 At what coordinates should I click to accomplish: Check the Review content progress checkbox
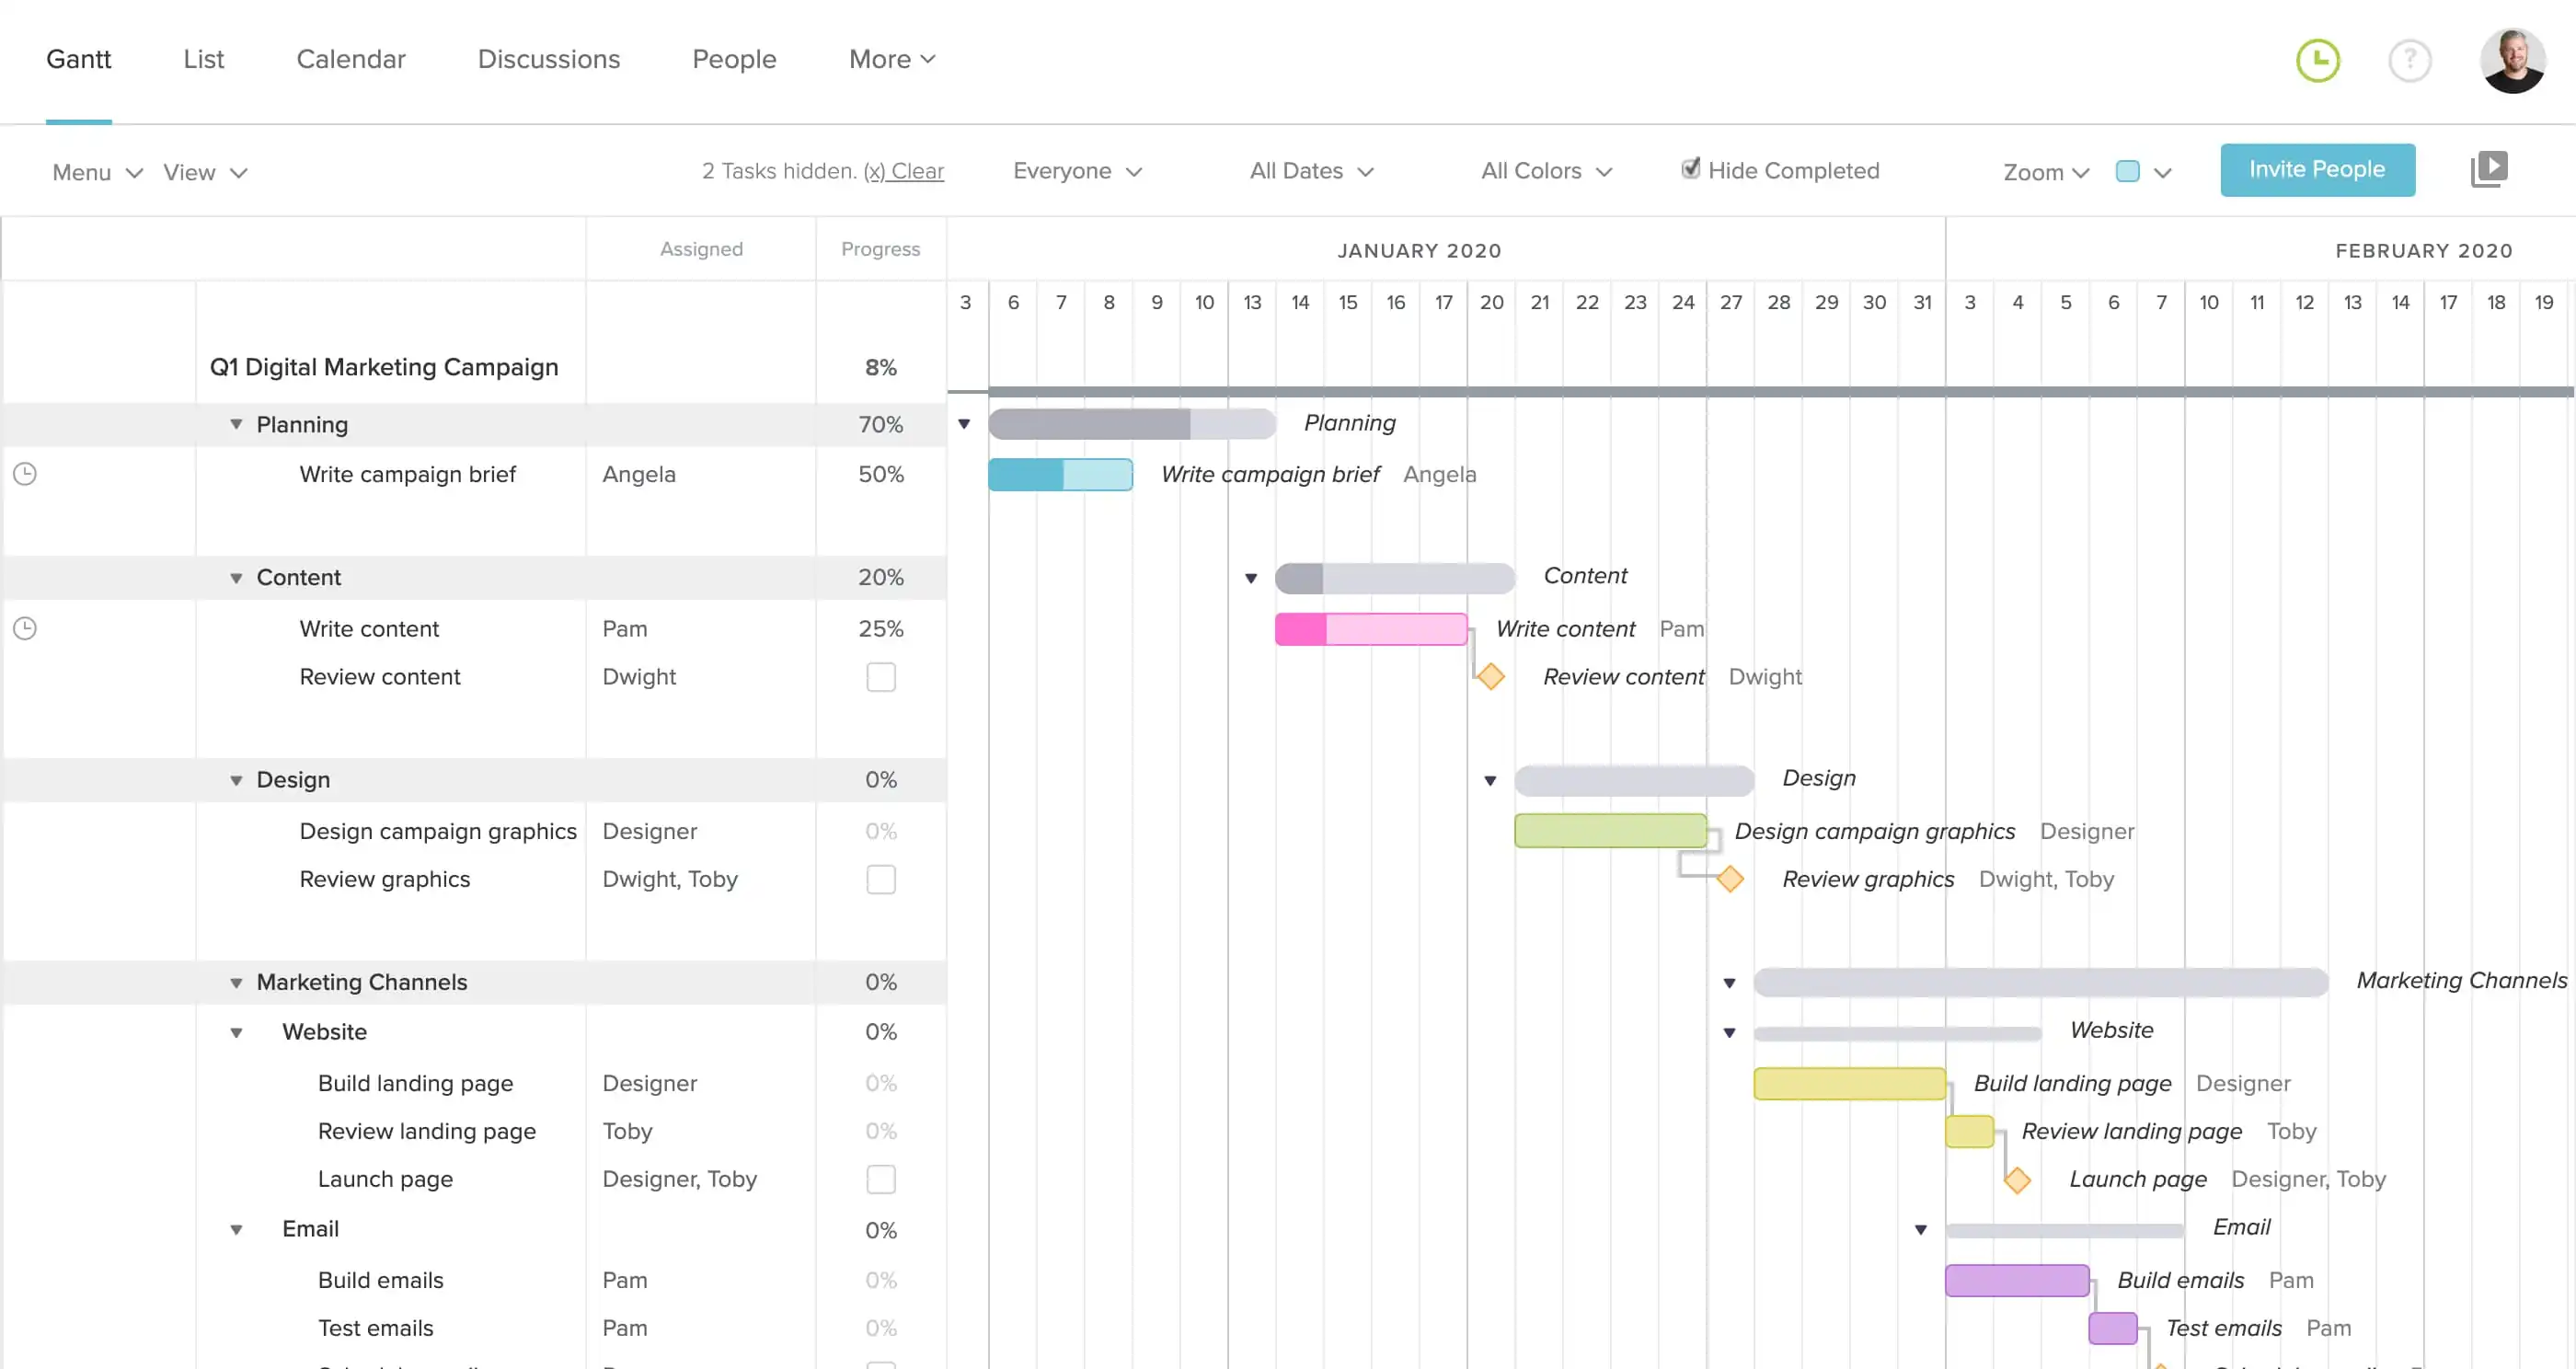(880, 677)
